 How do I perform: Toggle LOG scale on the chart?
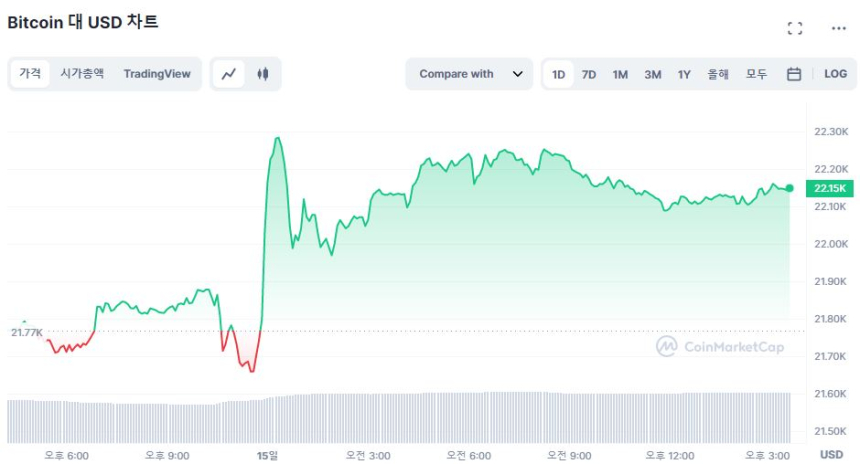click(x=835, y=74)
